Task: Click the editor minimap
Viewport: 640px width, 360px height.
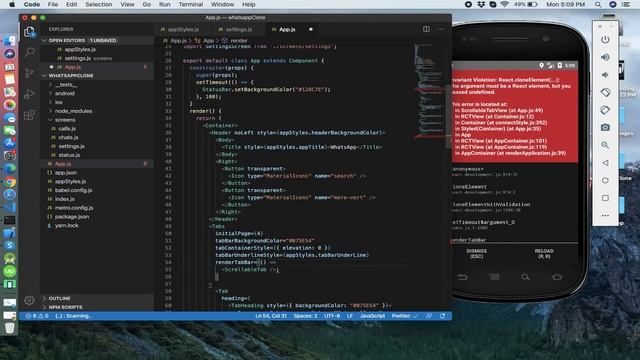Action: (429, 91)
